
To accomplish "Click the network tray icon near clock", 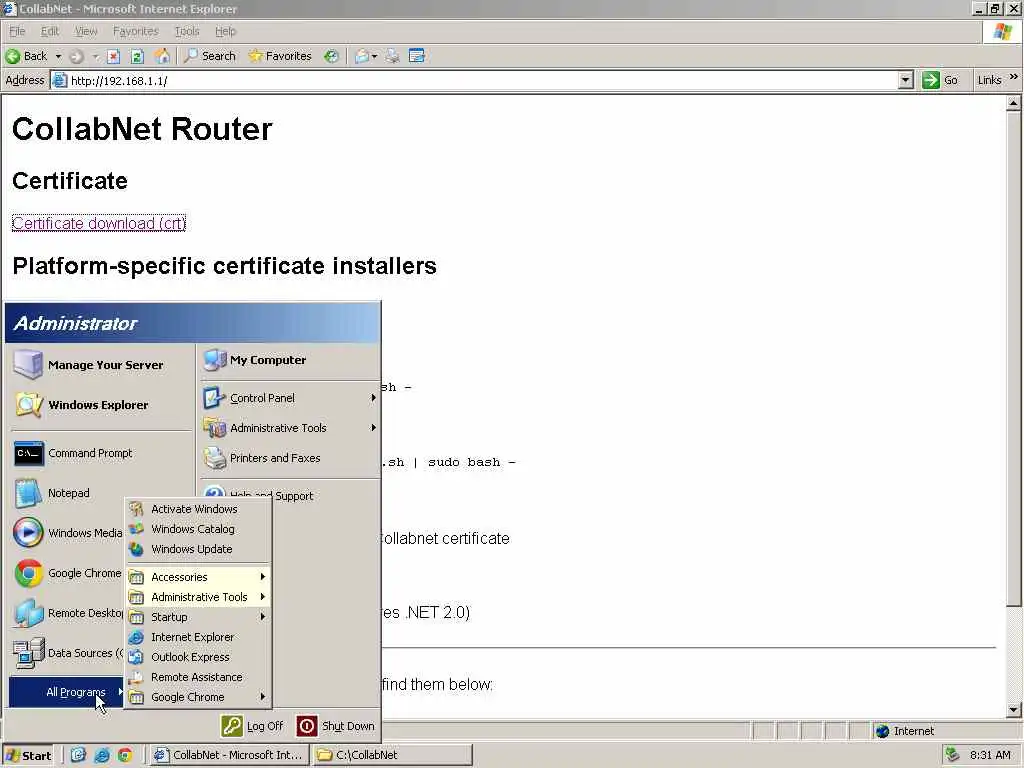I will [x=952, y=755].
